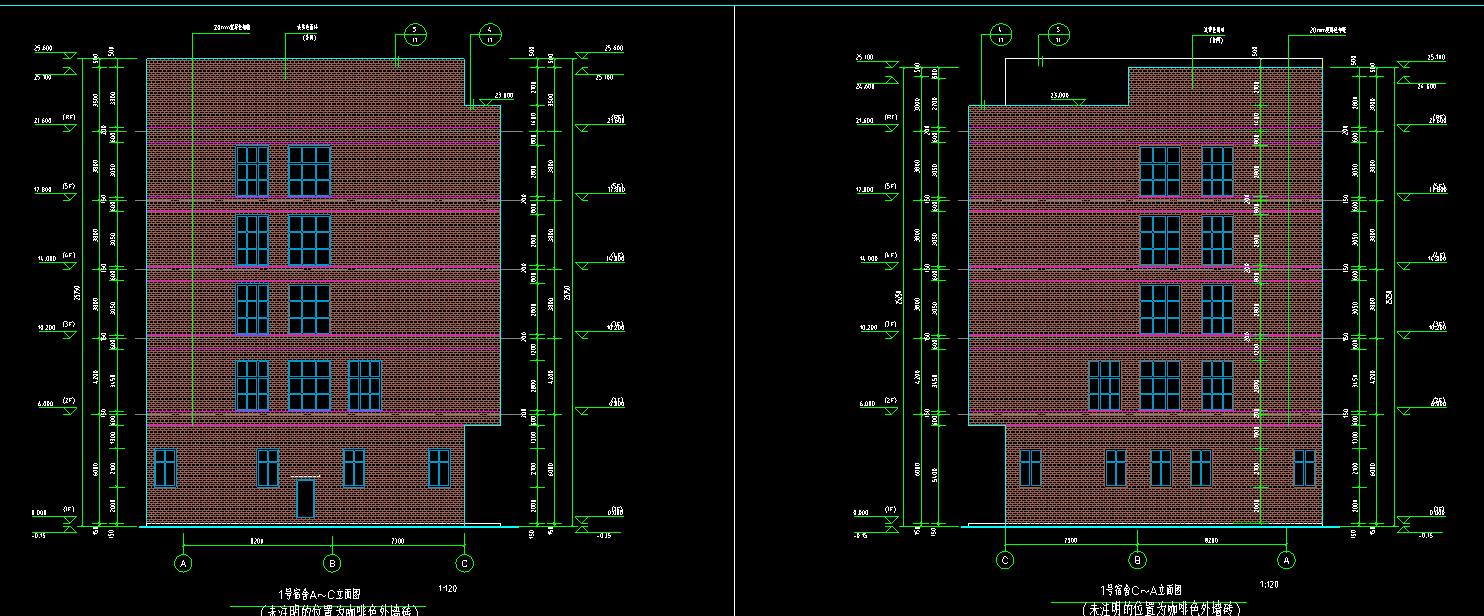Select the 1:120 scale label under left elevation
The height and width of the screenshot is (616, 1484).
[449, 587]
